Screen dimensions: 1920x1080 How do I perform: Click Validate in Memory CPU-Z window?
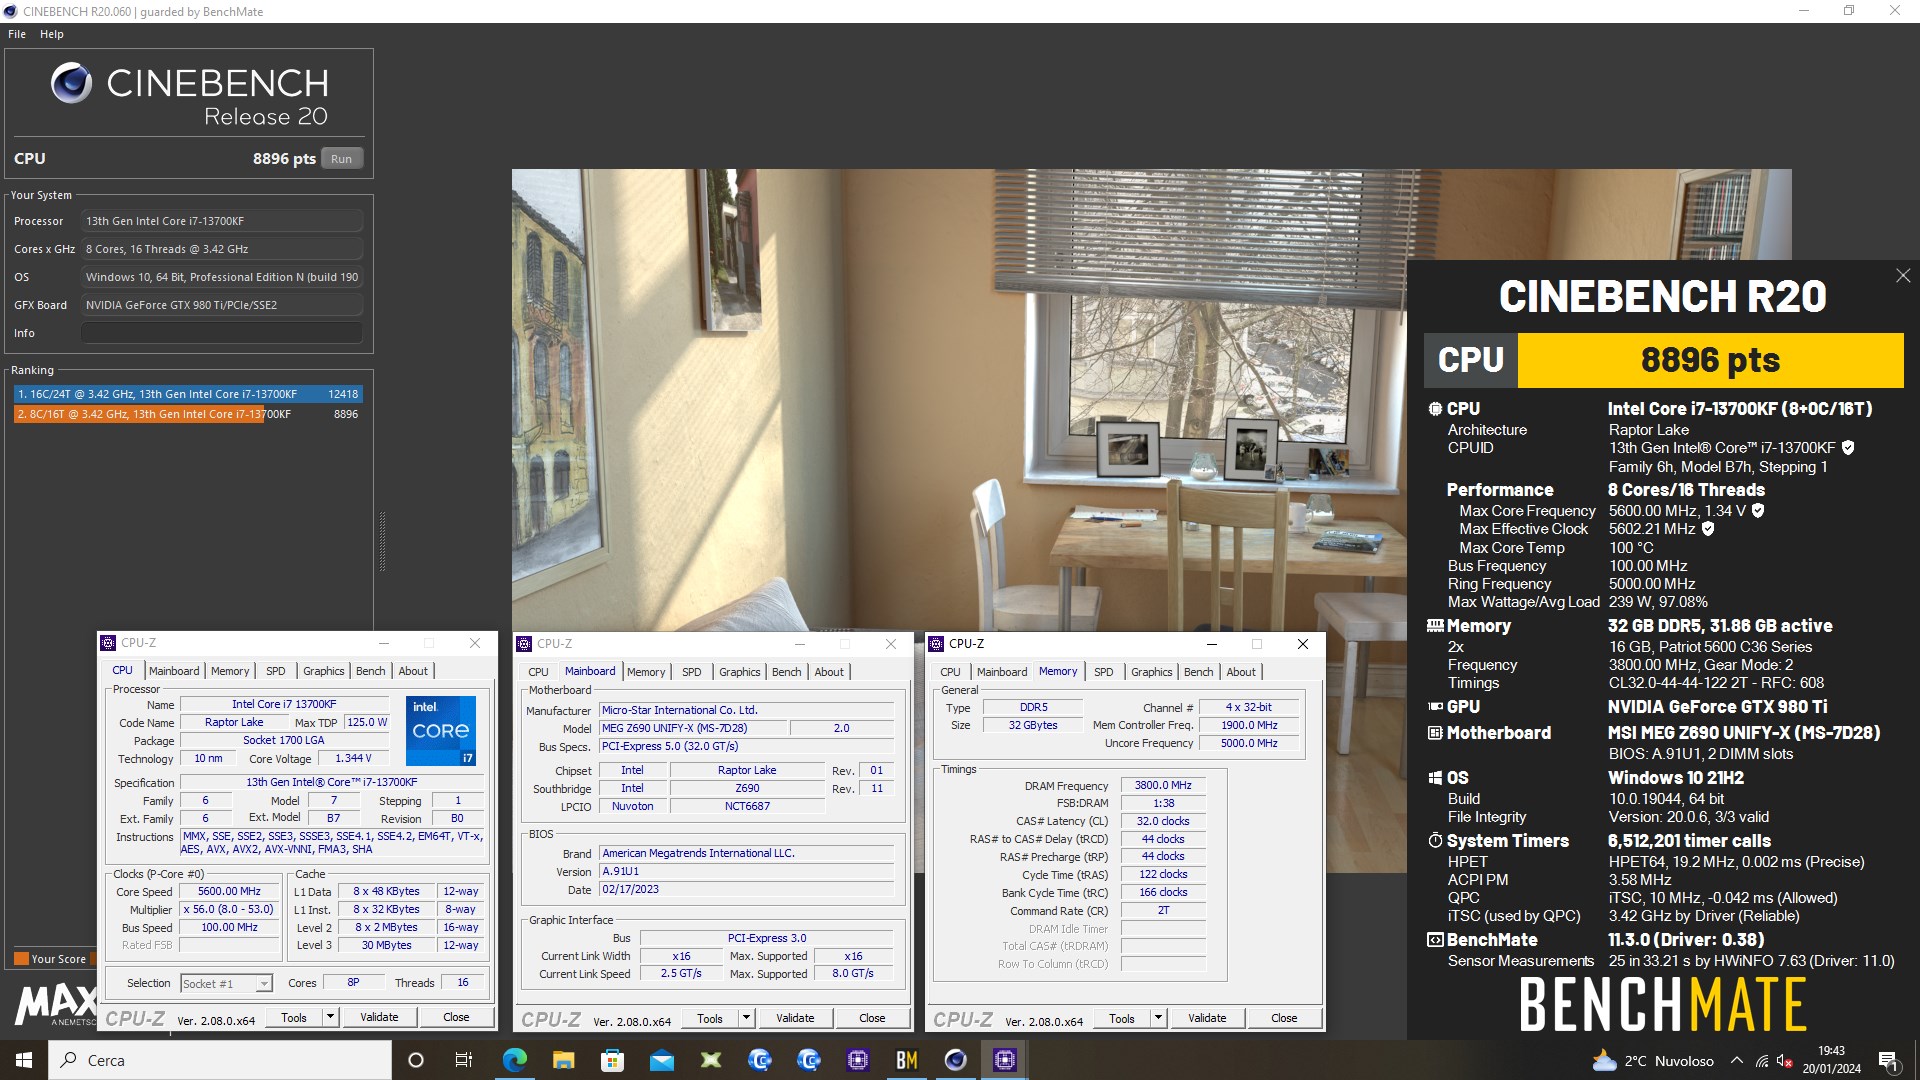click(1207, 1018)
